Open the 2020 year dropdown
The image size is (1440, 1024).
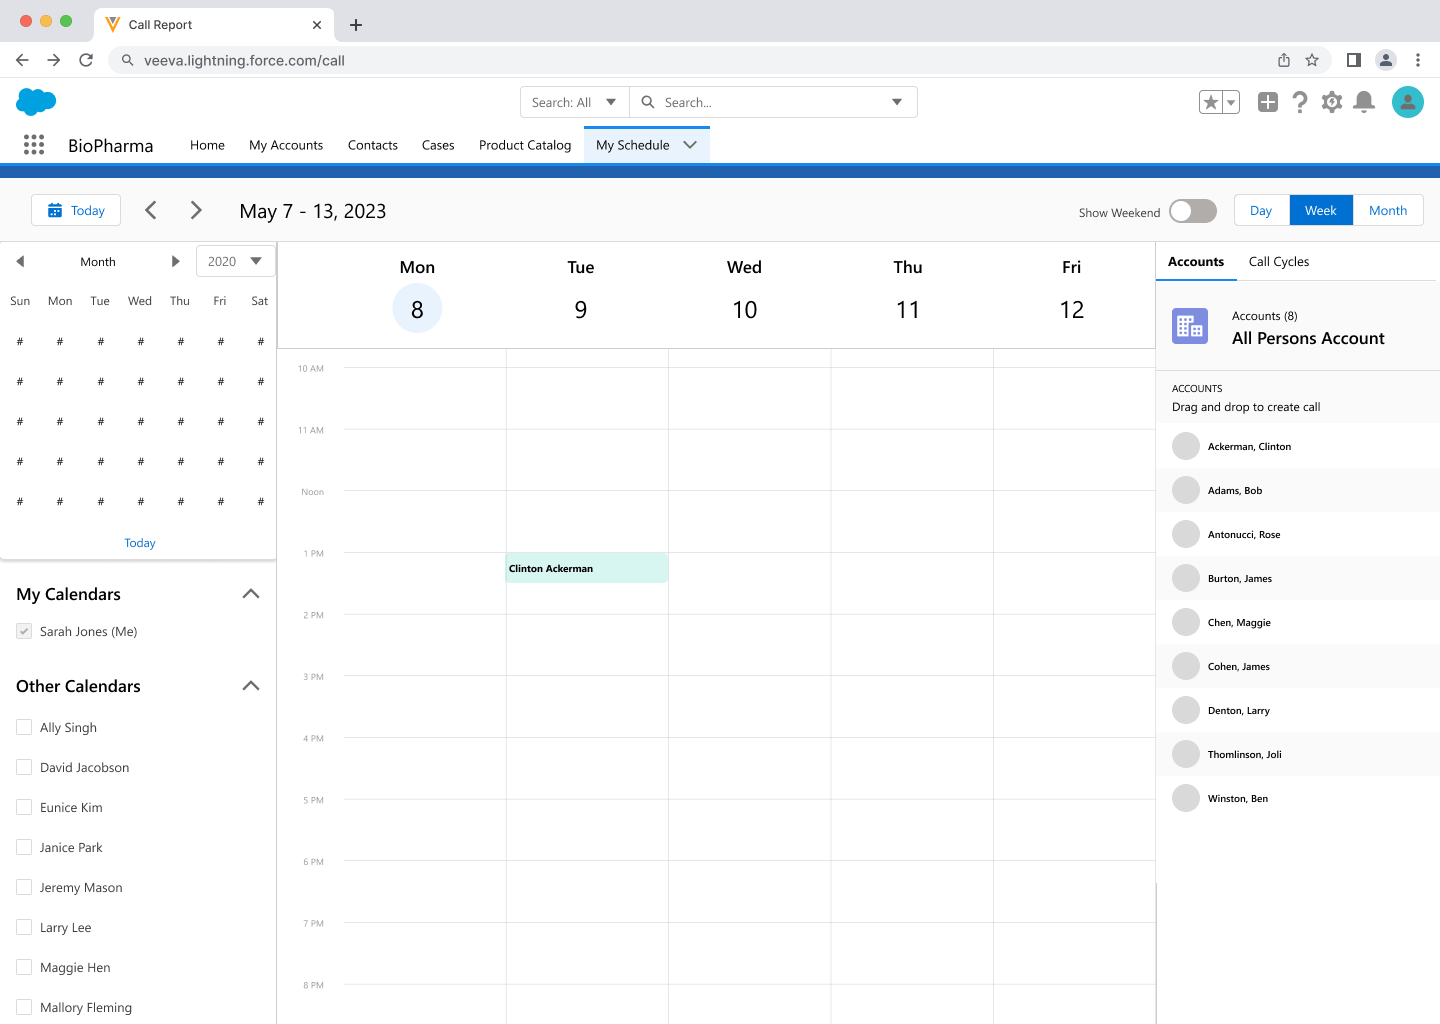coord(235,261)
